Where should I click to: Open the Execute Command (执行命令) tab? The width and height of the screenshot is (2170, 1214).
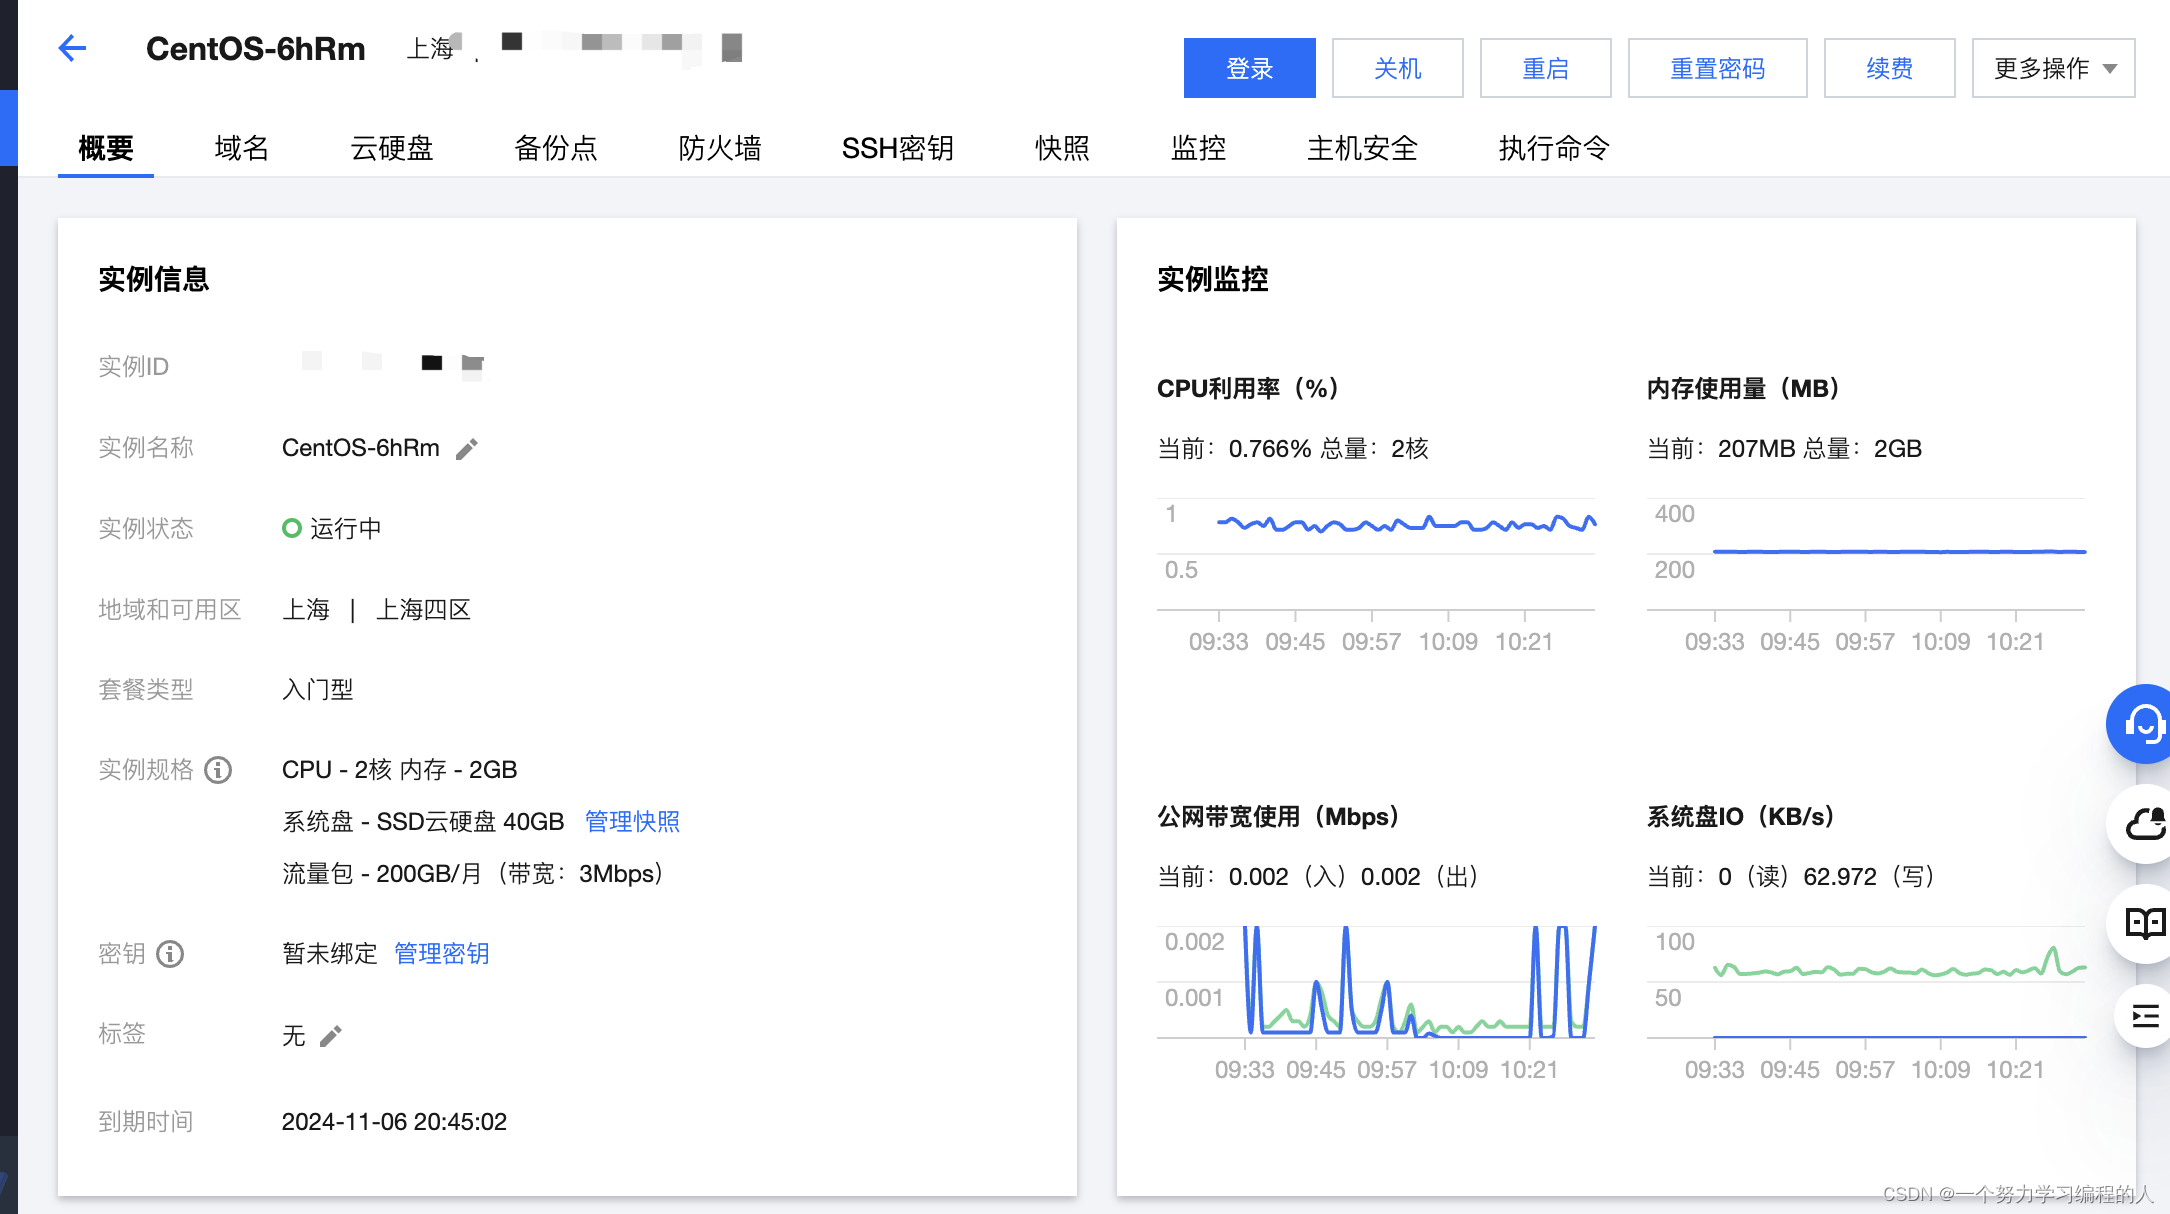1554,148
